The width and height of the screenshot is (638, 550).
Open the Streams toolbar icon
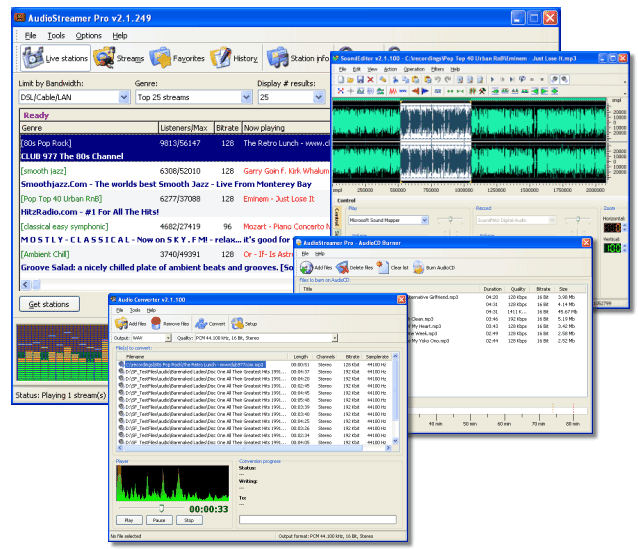119,58
